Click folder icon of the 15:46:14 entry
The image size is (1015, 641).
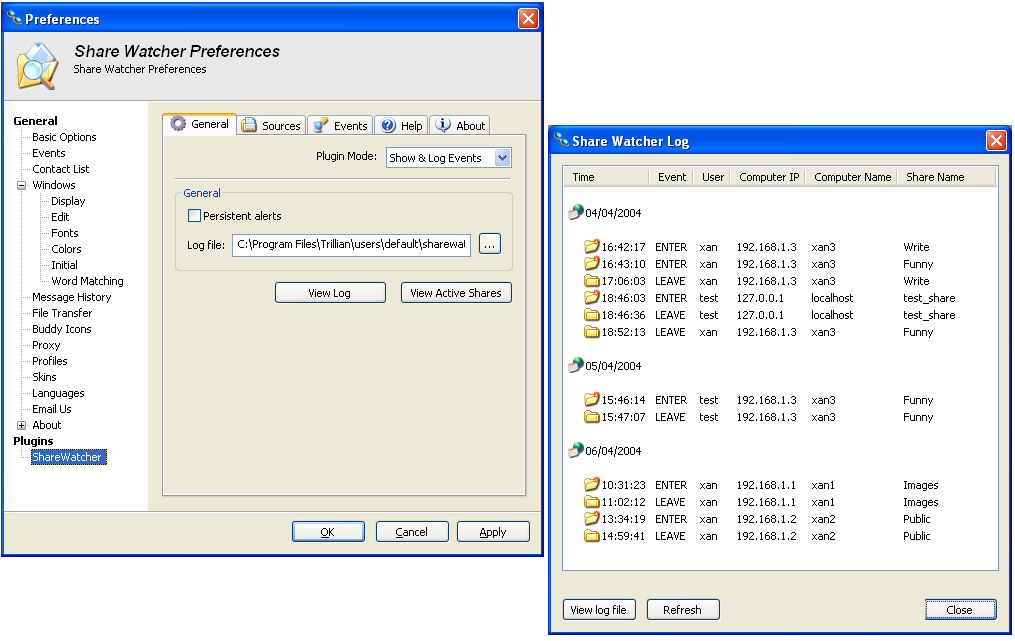click(591, 399)
